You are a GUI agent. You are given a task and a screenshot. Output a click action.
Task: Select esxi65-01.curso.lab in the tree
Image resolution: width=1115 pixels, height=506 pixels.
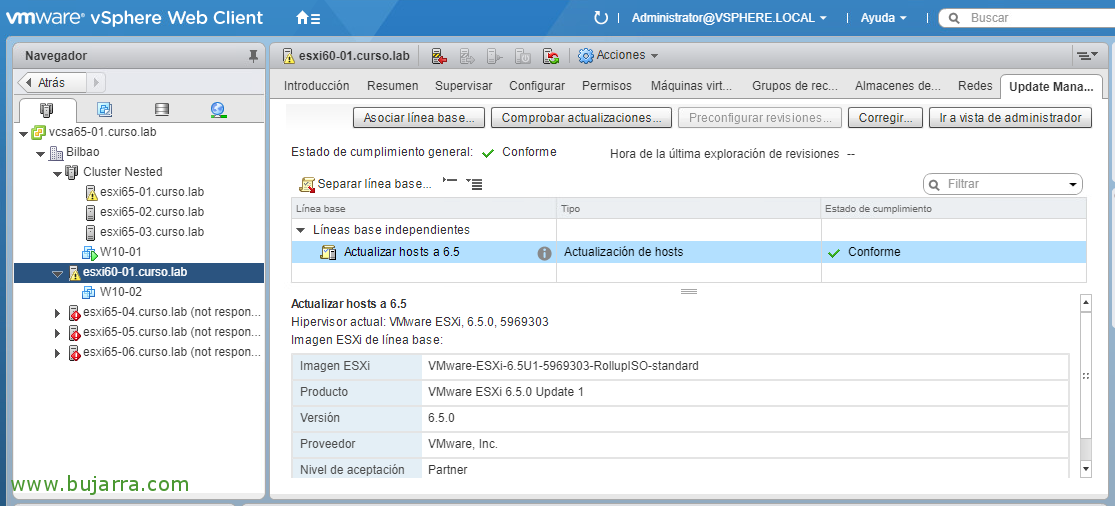point(152,192)
